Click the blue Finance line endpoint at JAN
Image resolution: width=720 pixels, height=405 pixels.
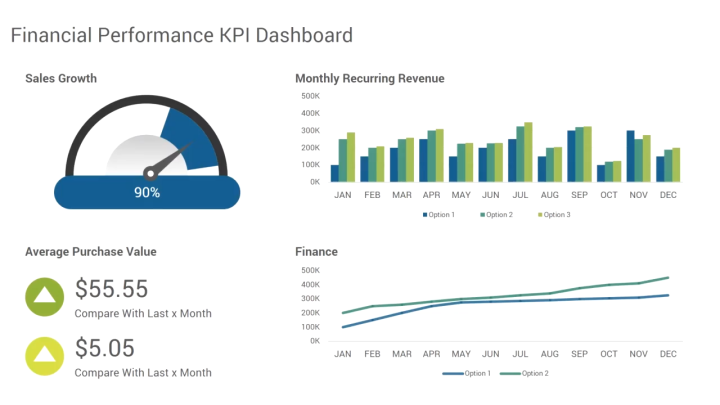tap(343, 327)
